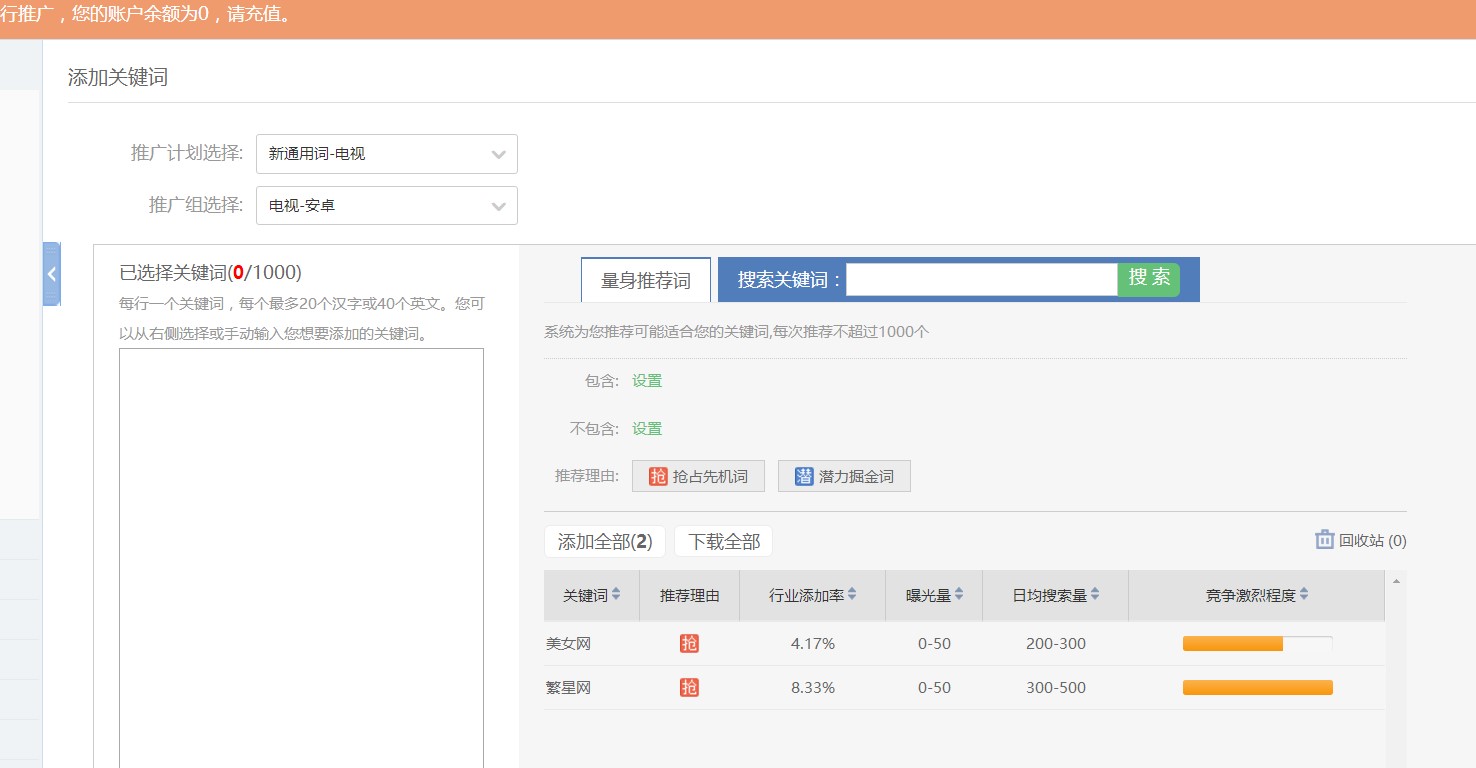Collapse the left sidebar with arrow handle

(52, 274)
